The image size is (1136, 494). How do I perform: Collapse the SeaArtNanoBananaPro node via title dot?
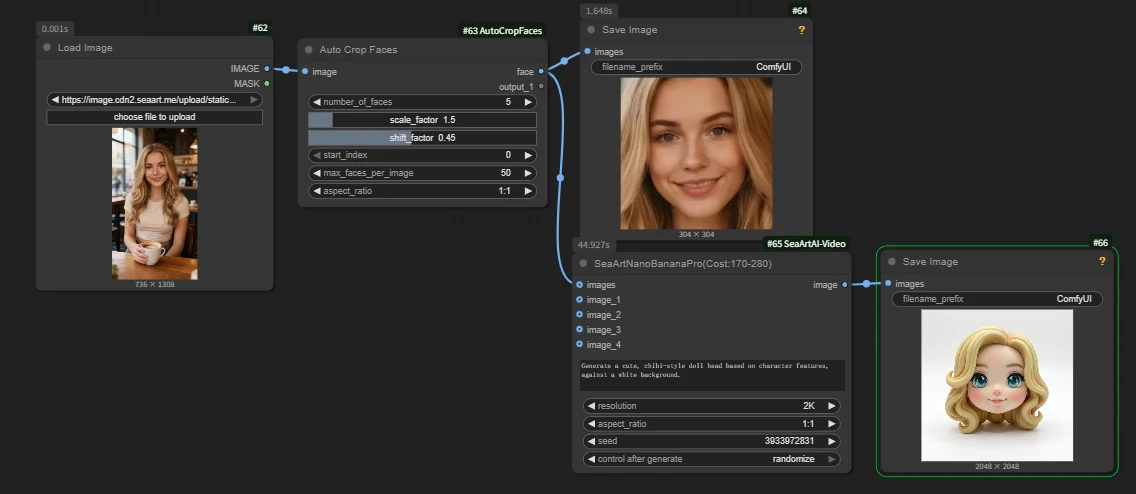click(x=583, y=263)
